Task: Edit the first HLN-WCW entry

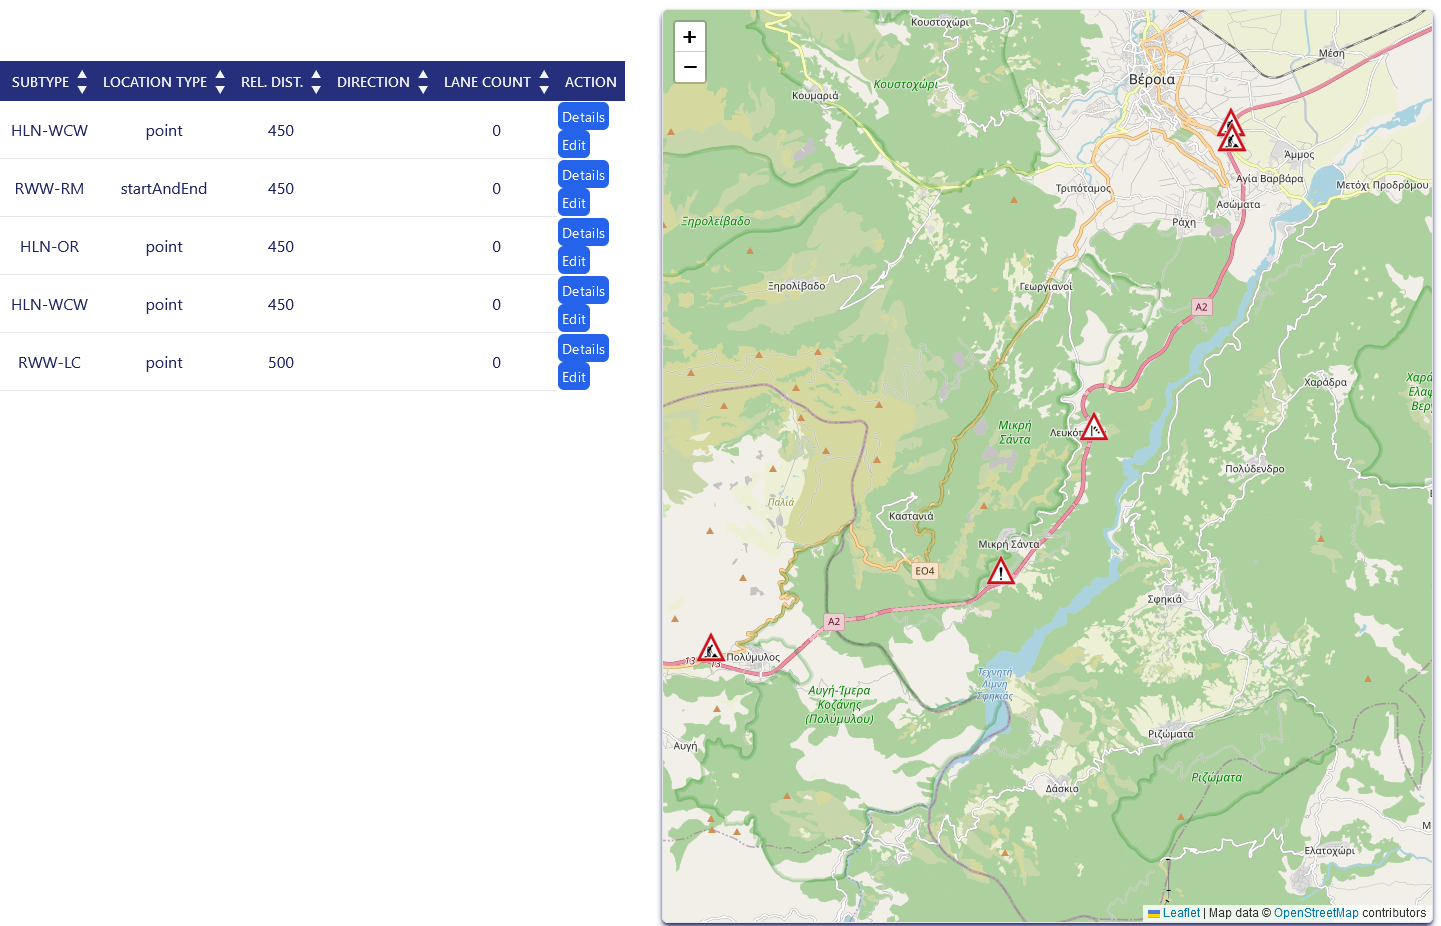Action: (x=574, y=145)
